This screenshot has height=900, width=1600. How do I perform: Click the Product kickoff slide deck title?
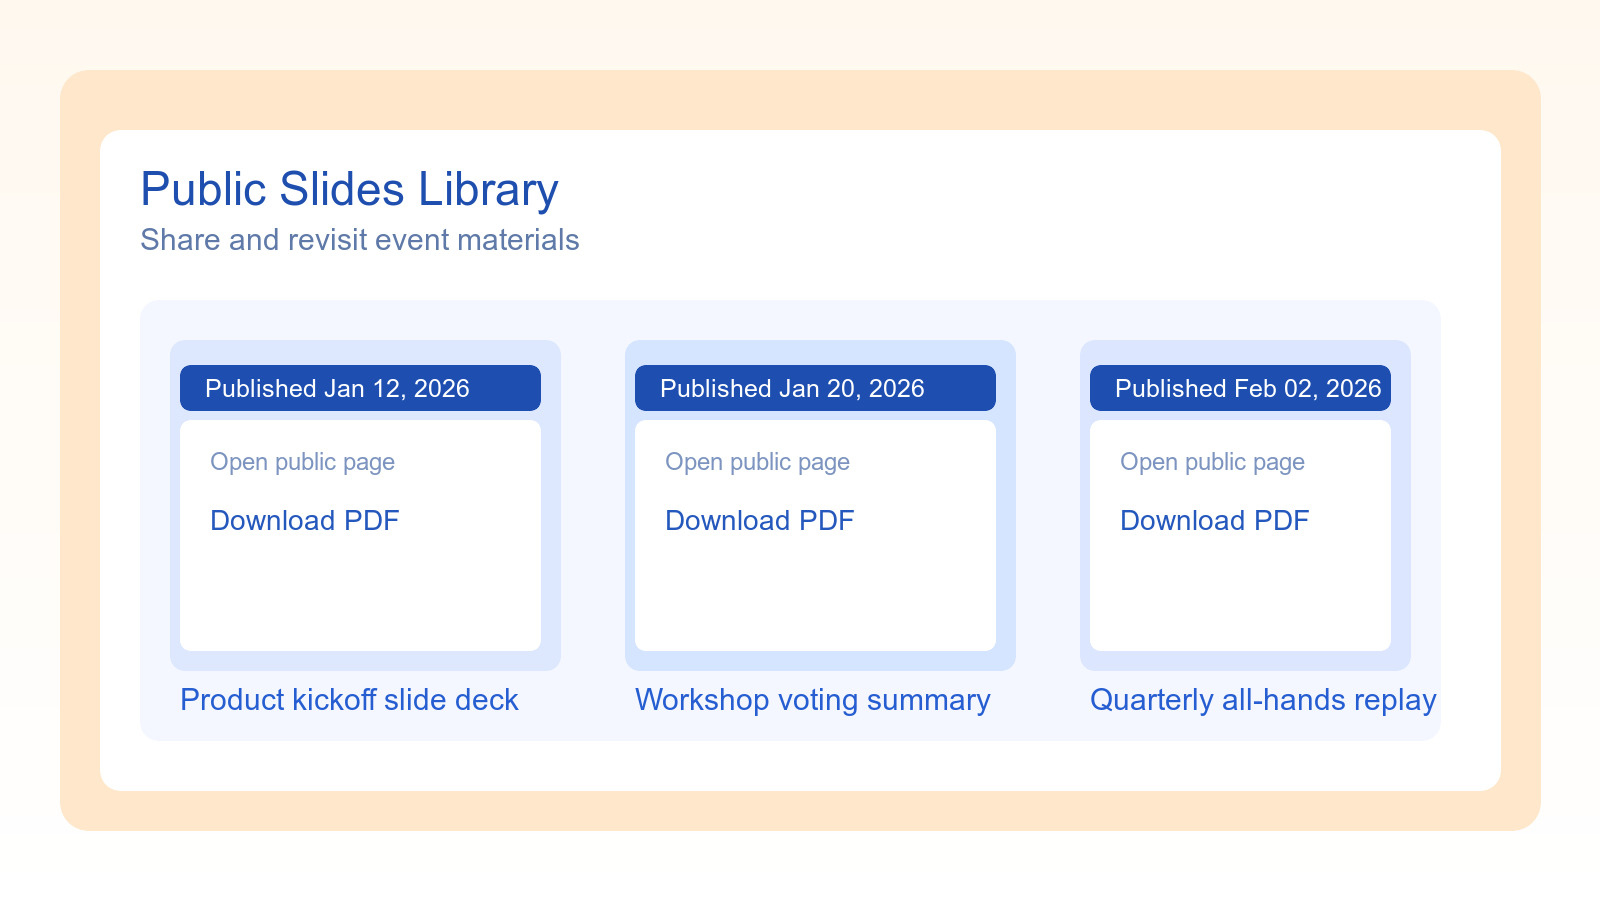pyautogui.click(x=349, y=700)
